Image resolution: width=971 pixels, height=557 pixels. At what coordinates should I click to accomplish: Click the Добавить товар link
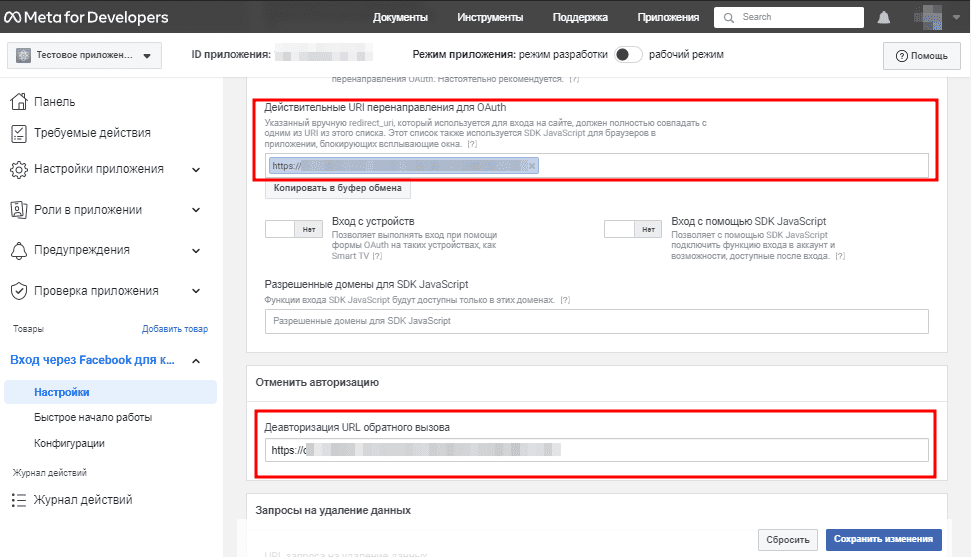pyautogui.click(x=175, y=329)
